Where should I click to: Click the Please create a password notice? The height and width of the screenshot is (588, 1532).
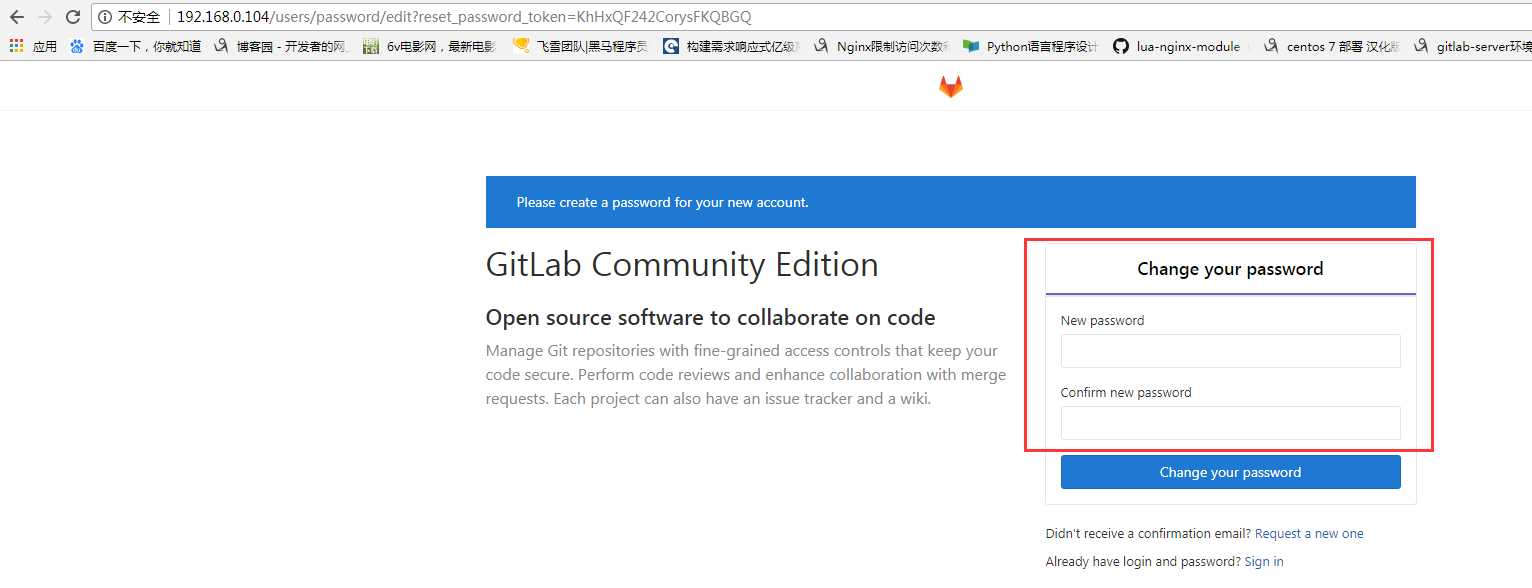click(x=950, y=202)
